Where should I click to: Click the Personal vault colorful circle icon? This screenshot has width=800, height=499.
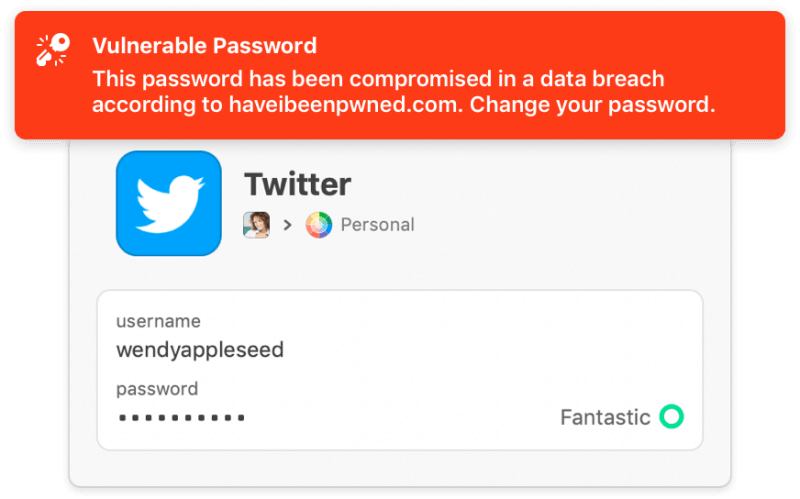coord(318,225)
